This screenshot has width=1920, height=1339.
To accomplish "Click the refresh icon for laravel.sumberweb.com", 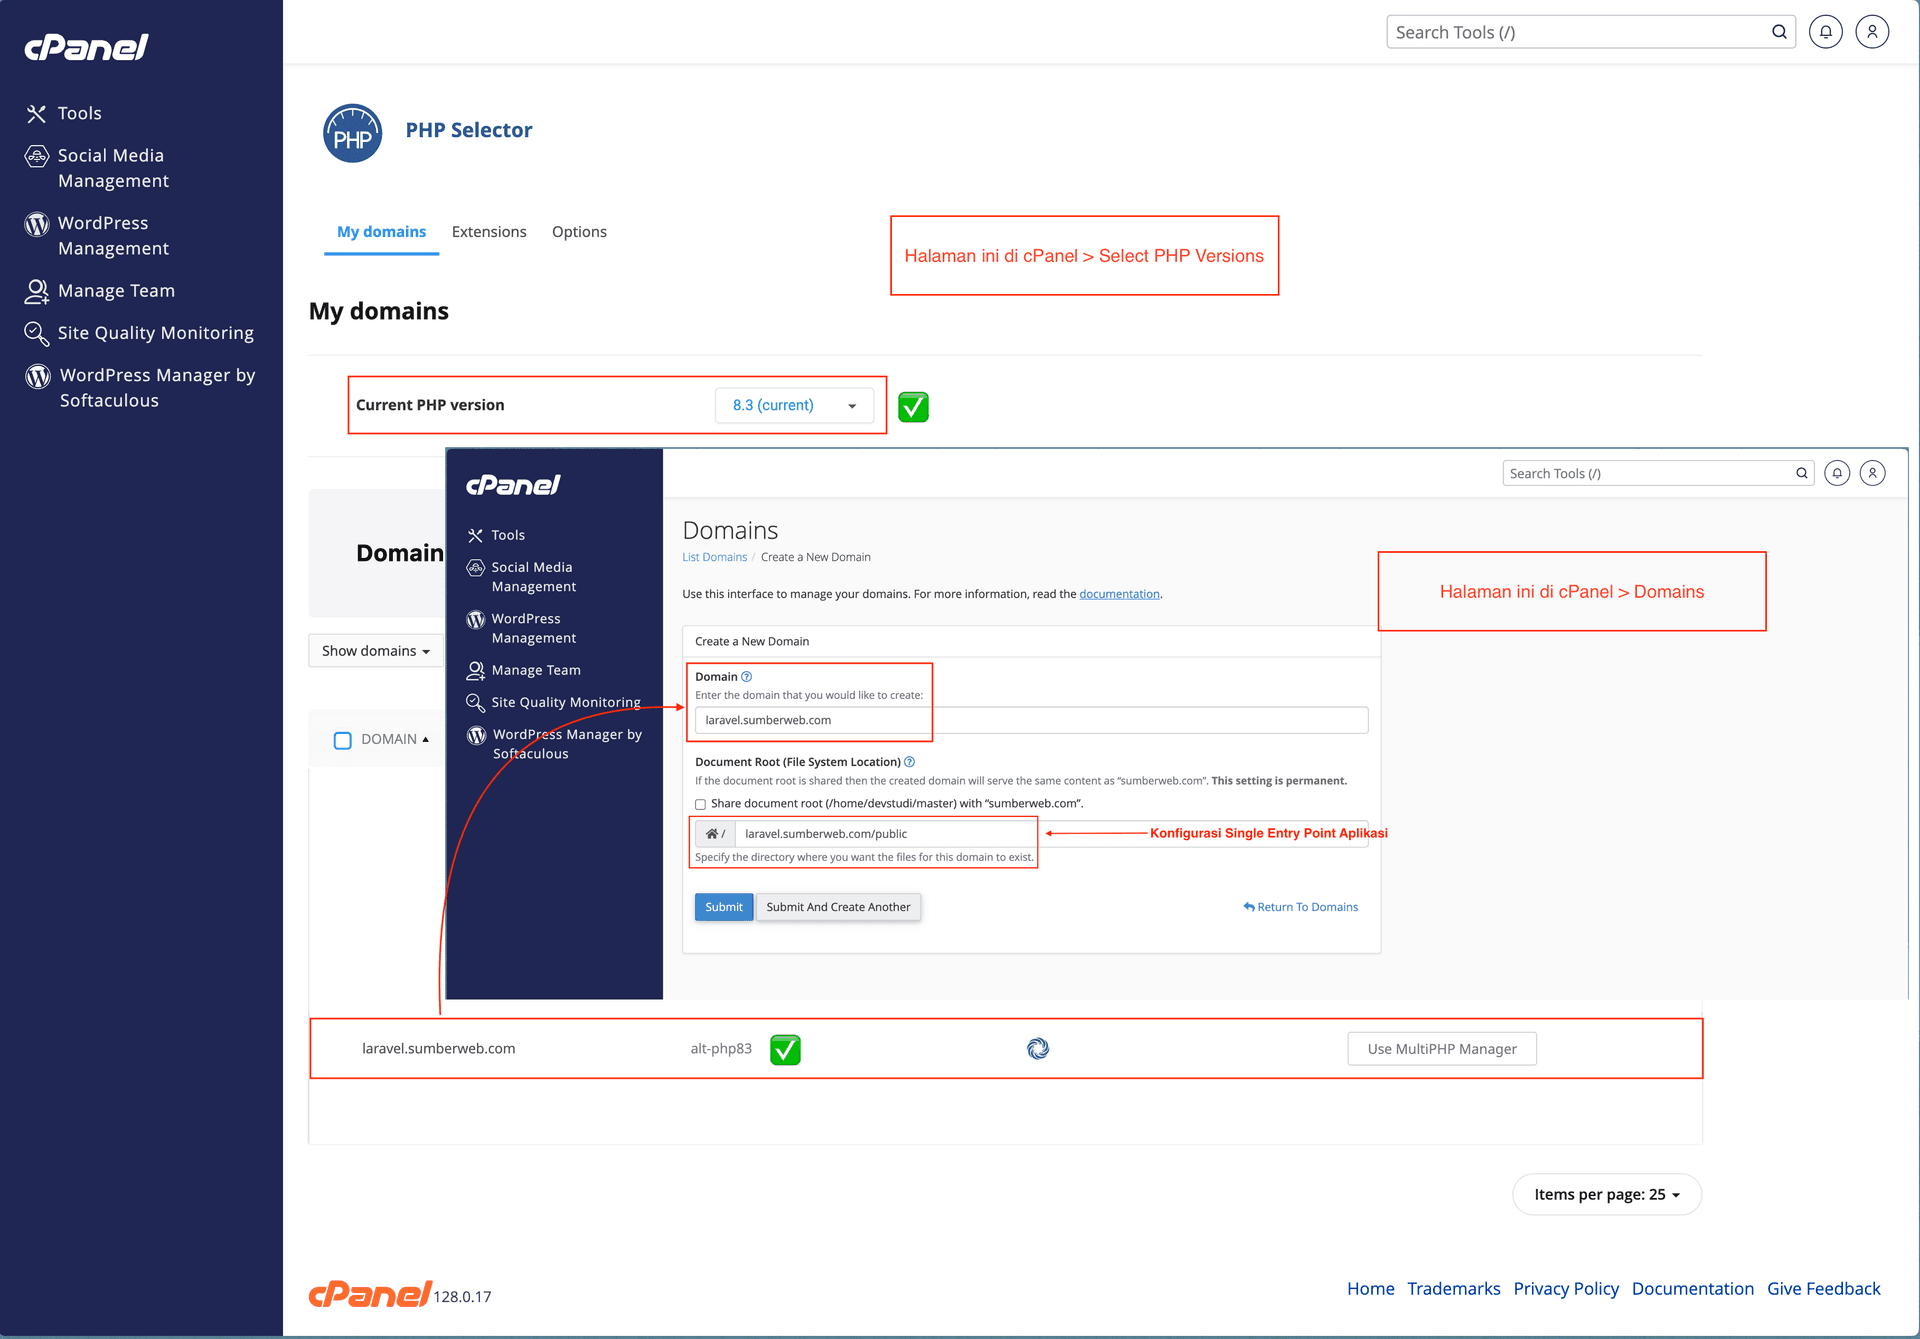I will 1038,1048.
